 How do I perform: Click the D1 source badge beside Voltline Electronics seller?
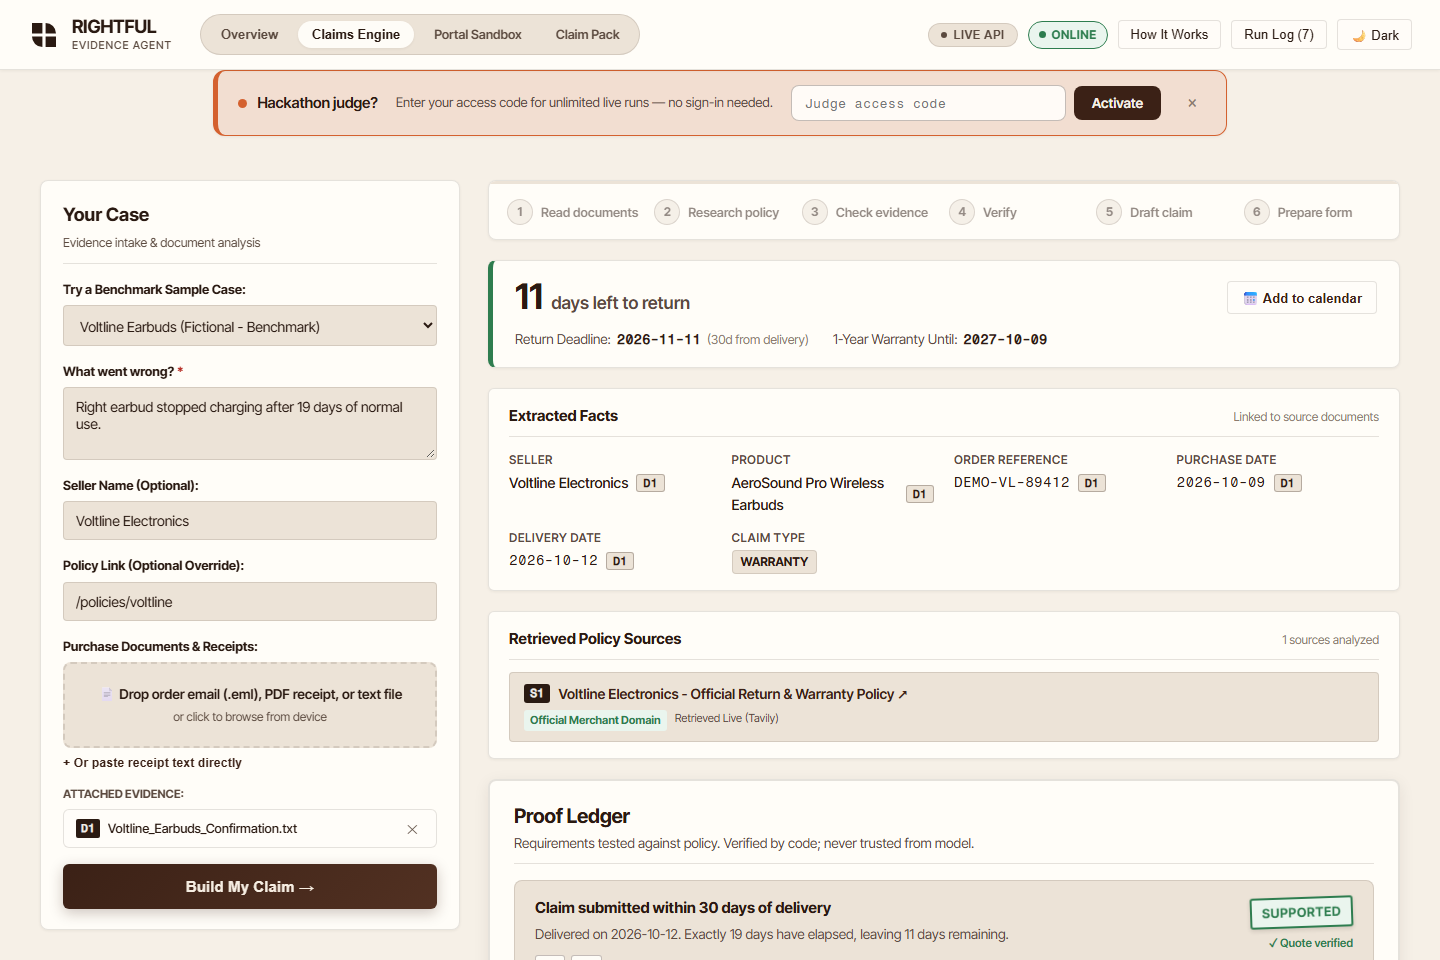click(x=650, y=483)
